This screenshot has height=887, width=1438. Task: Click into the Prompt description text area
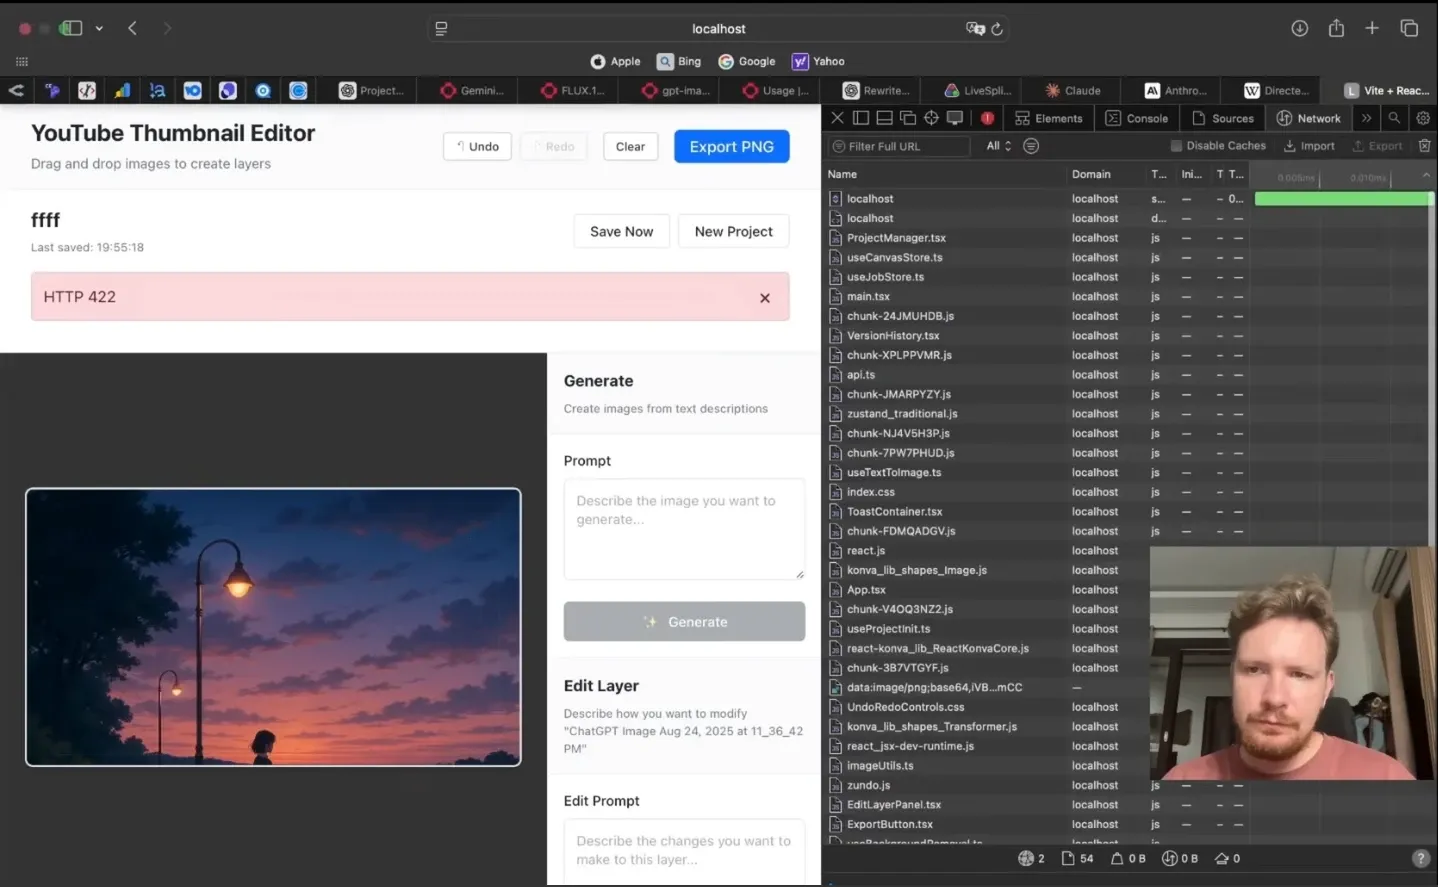click(684, 528)
